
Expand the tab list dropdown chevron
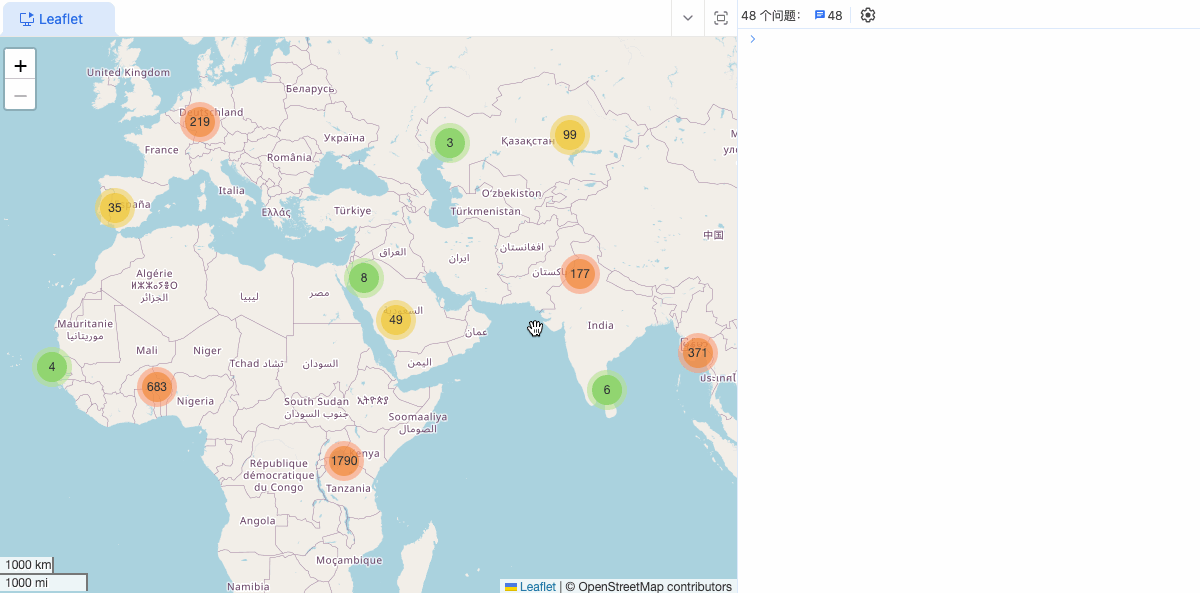coord(688,17)
